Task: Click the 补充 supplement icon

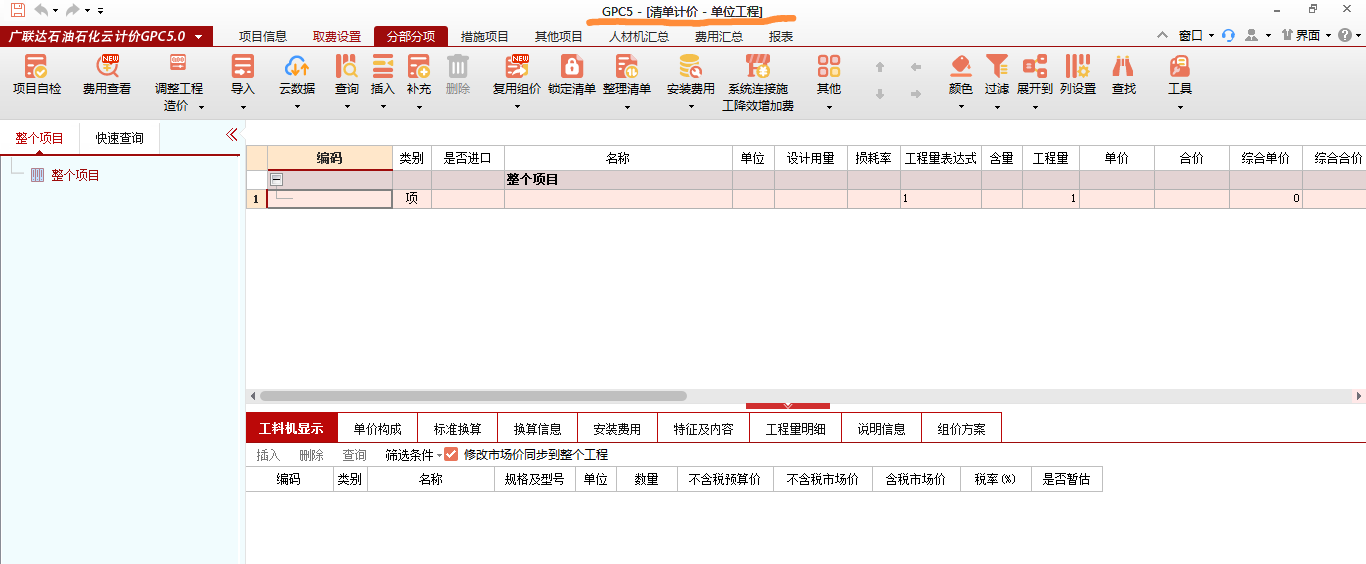Action: click(419, 66)
